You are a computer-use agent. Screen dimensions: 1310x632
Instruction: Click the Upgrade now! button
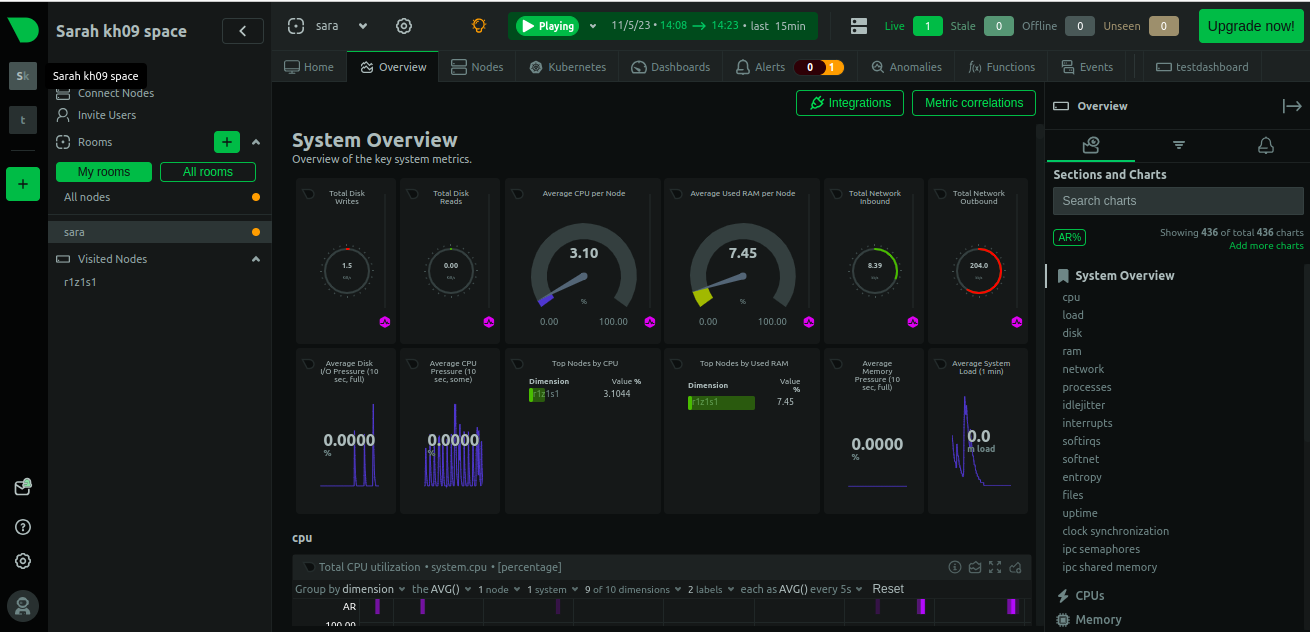(1250, 26)
